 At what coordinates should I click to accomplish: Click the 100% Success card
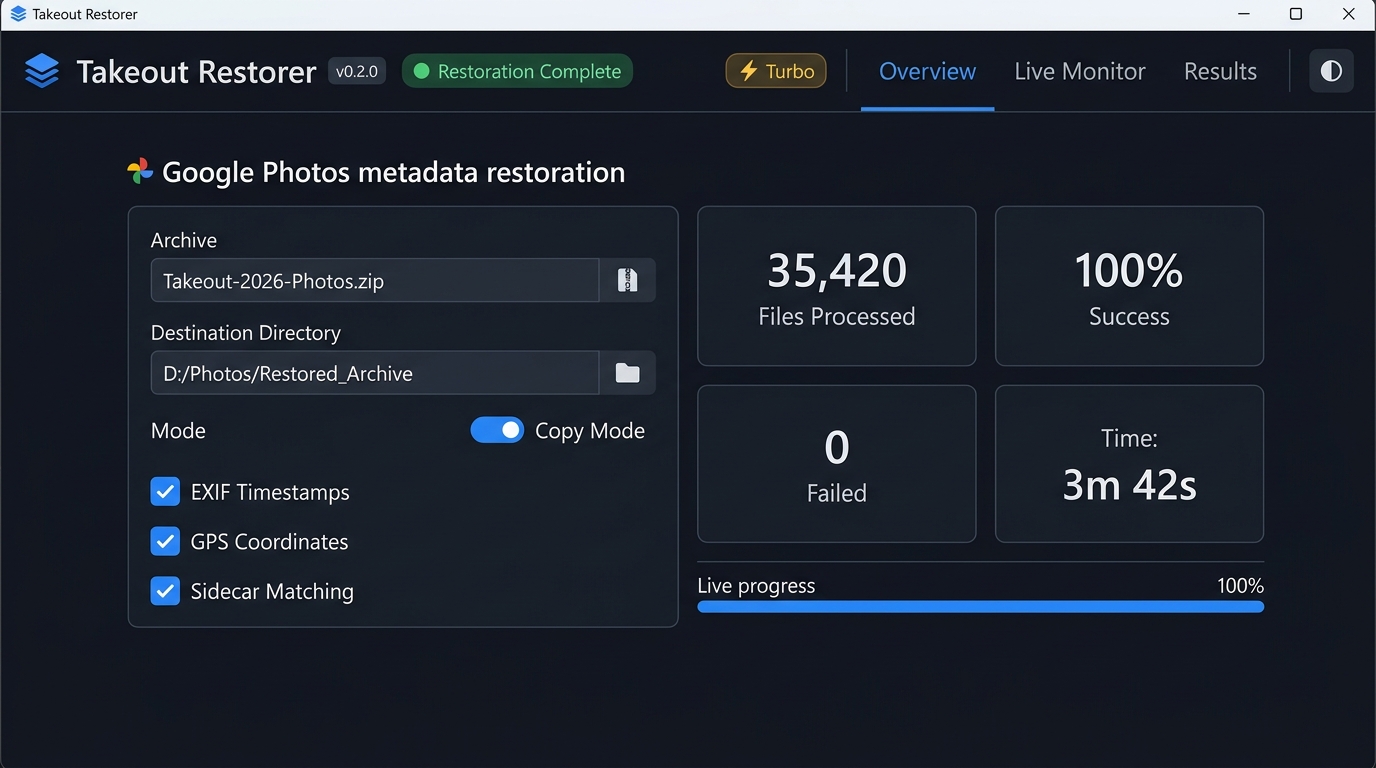1129,286
